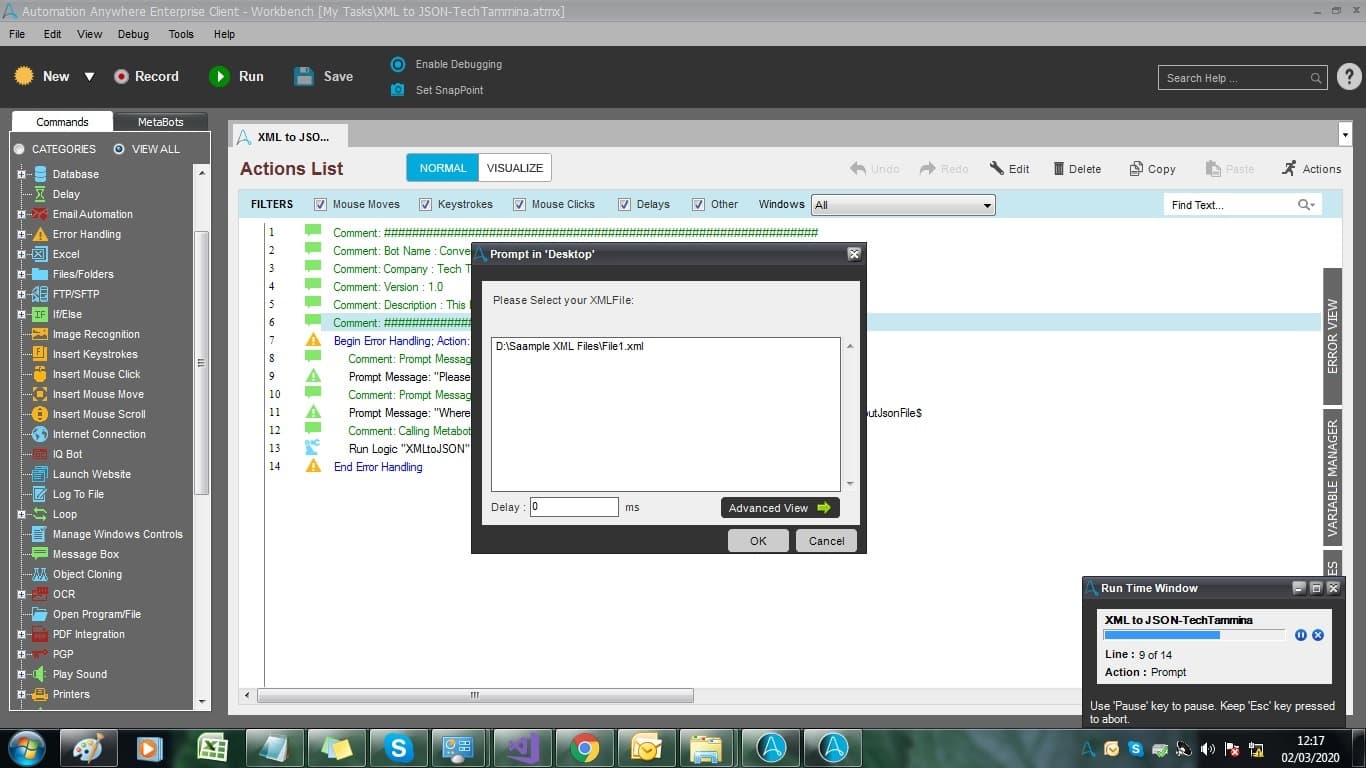Open the Tools menu
The image size is (1366, 768).
click(181, 34)
